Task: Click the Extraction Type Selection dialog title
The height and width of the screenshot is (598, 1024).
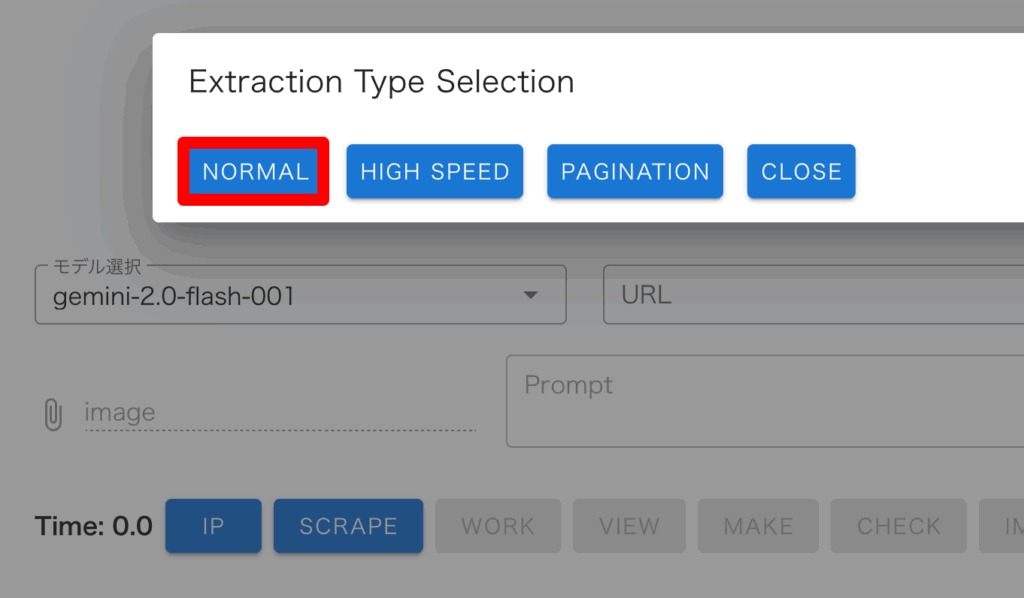Action: (x=381, y=82)
